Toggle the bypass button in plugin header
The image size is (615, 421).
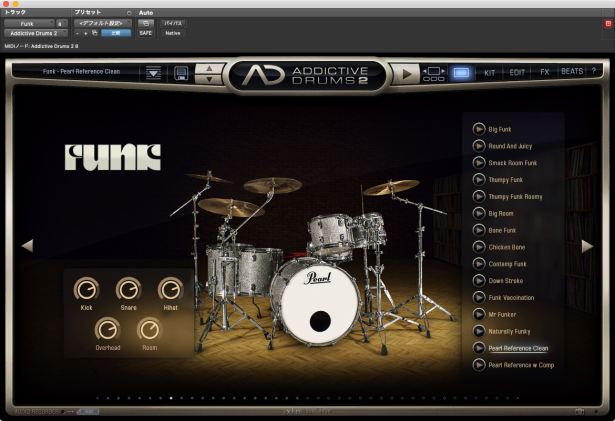(x=173, y=21)
